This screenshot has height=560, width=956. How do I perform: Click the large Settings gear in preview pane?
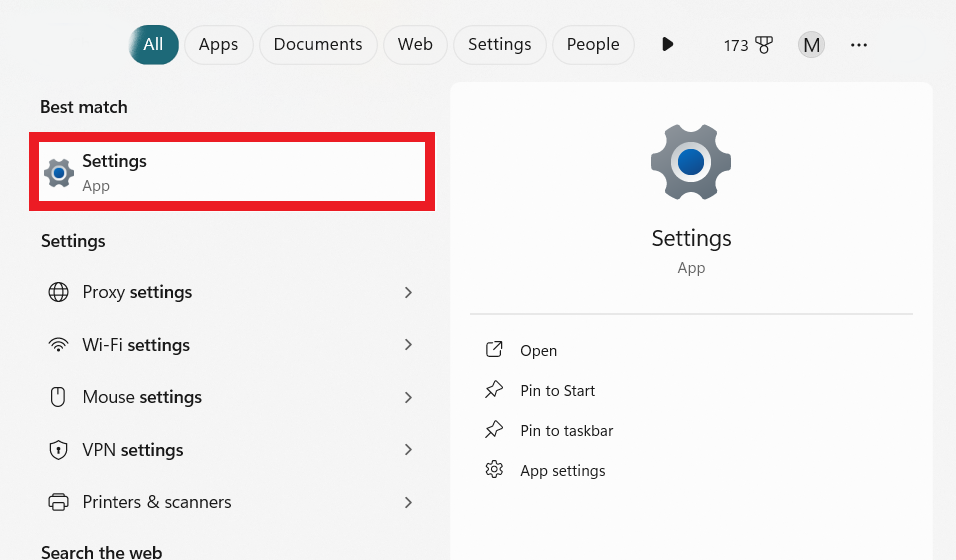point(691,162)
